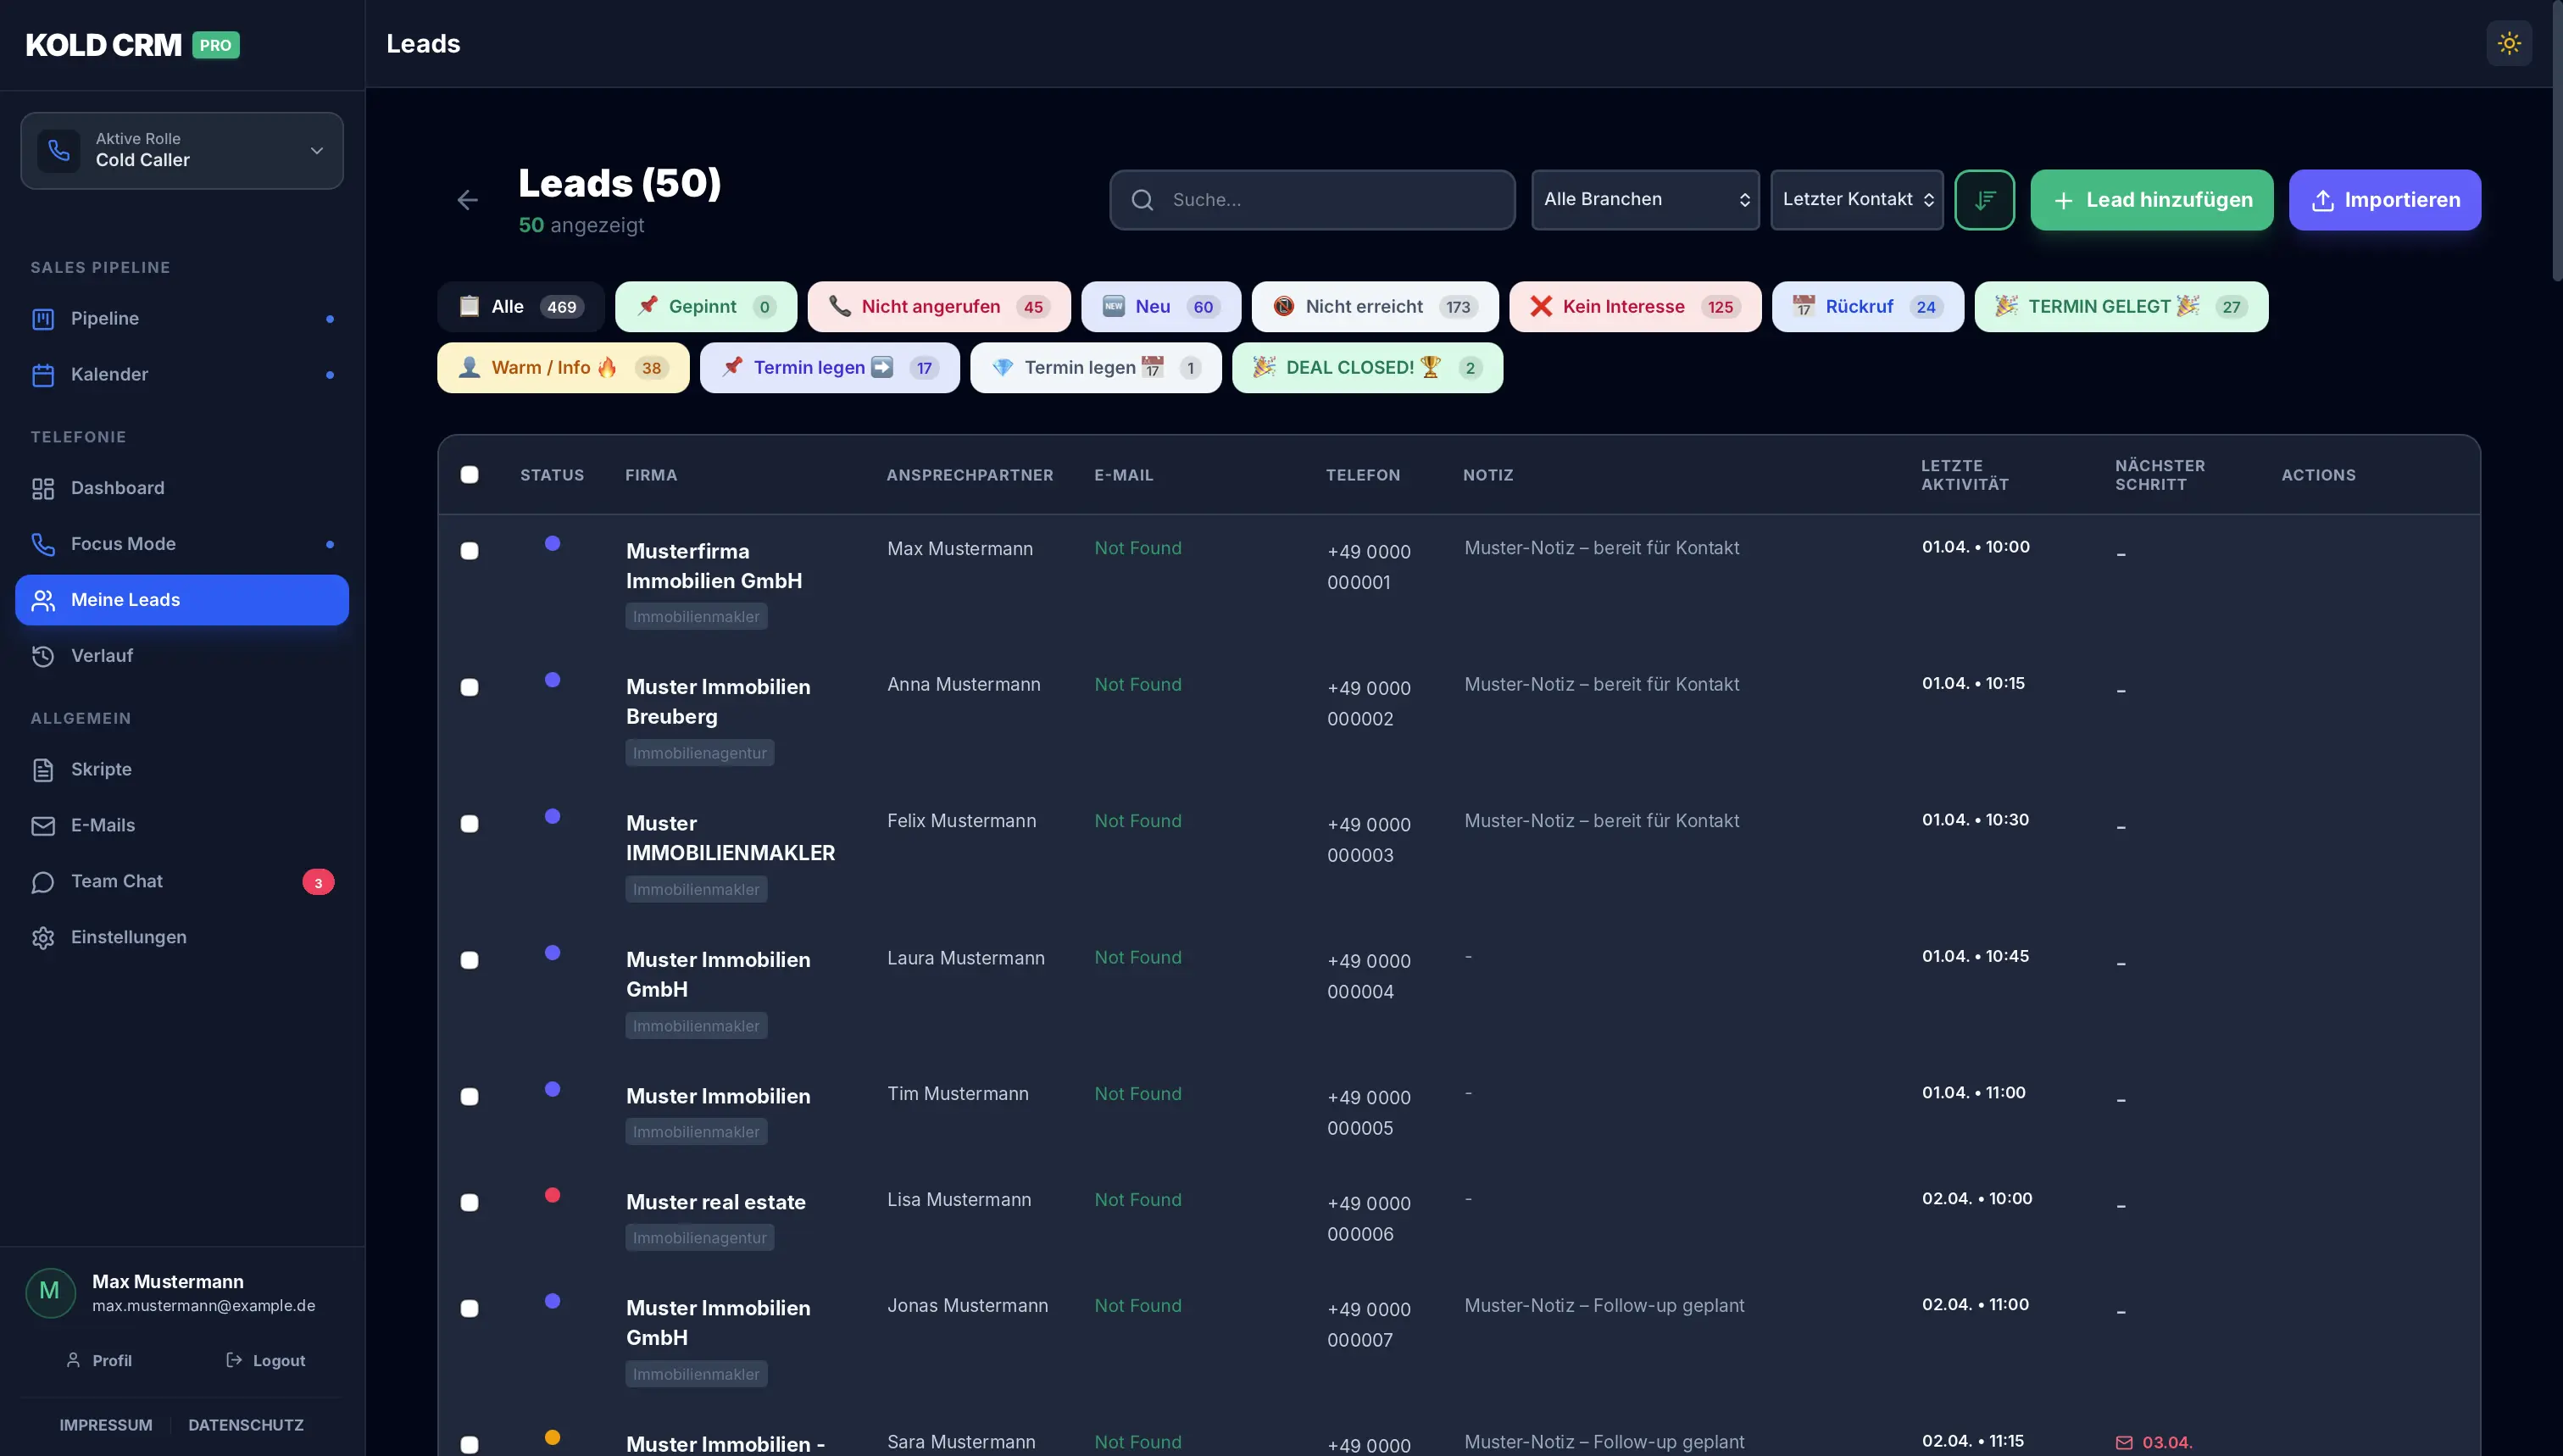Click the Einstellungen gear icon
The width and height of the screenshot is (2563, 1456).
point(43,937)
